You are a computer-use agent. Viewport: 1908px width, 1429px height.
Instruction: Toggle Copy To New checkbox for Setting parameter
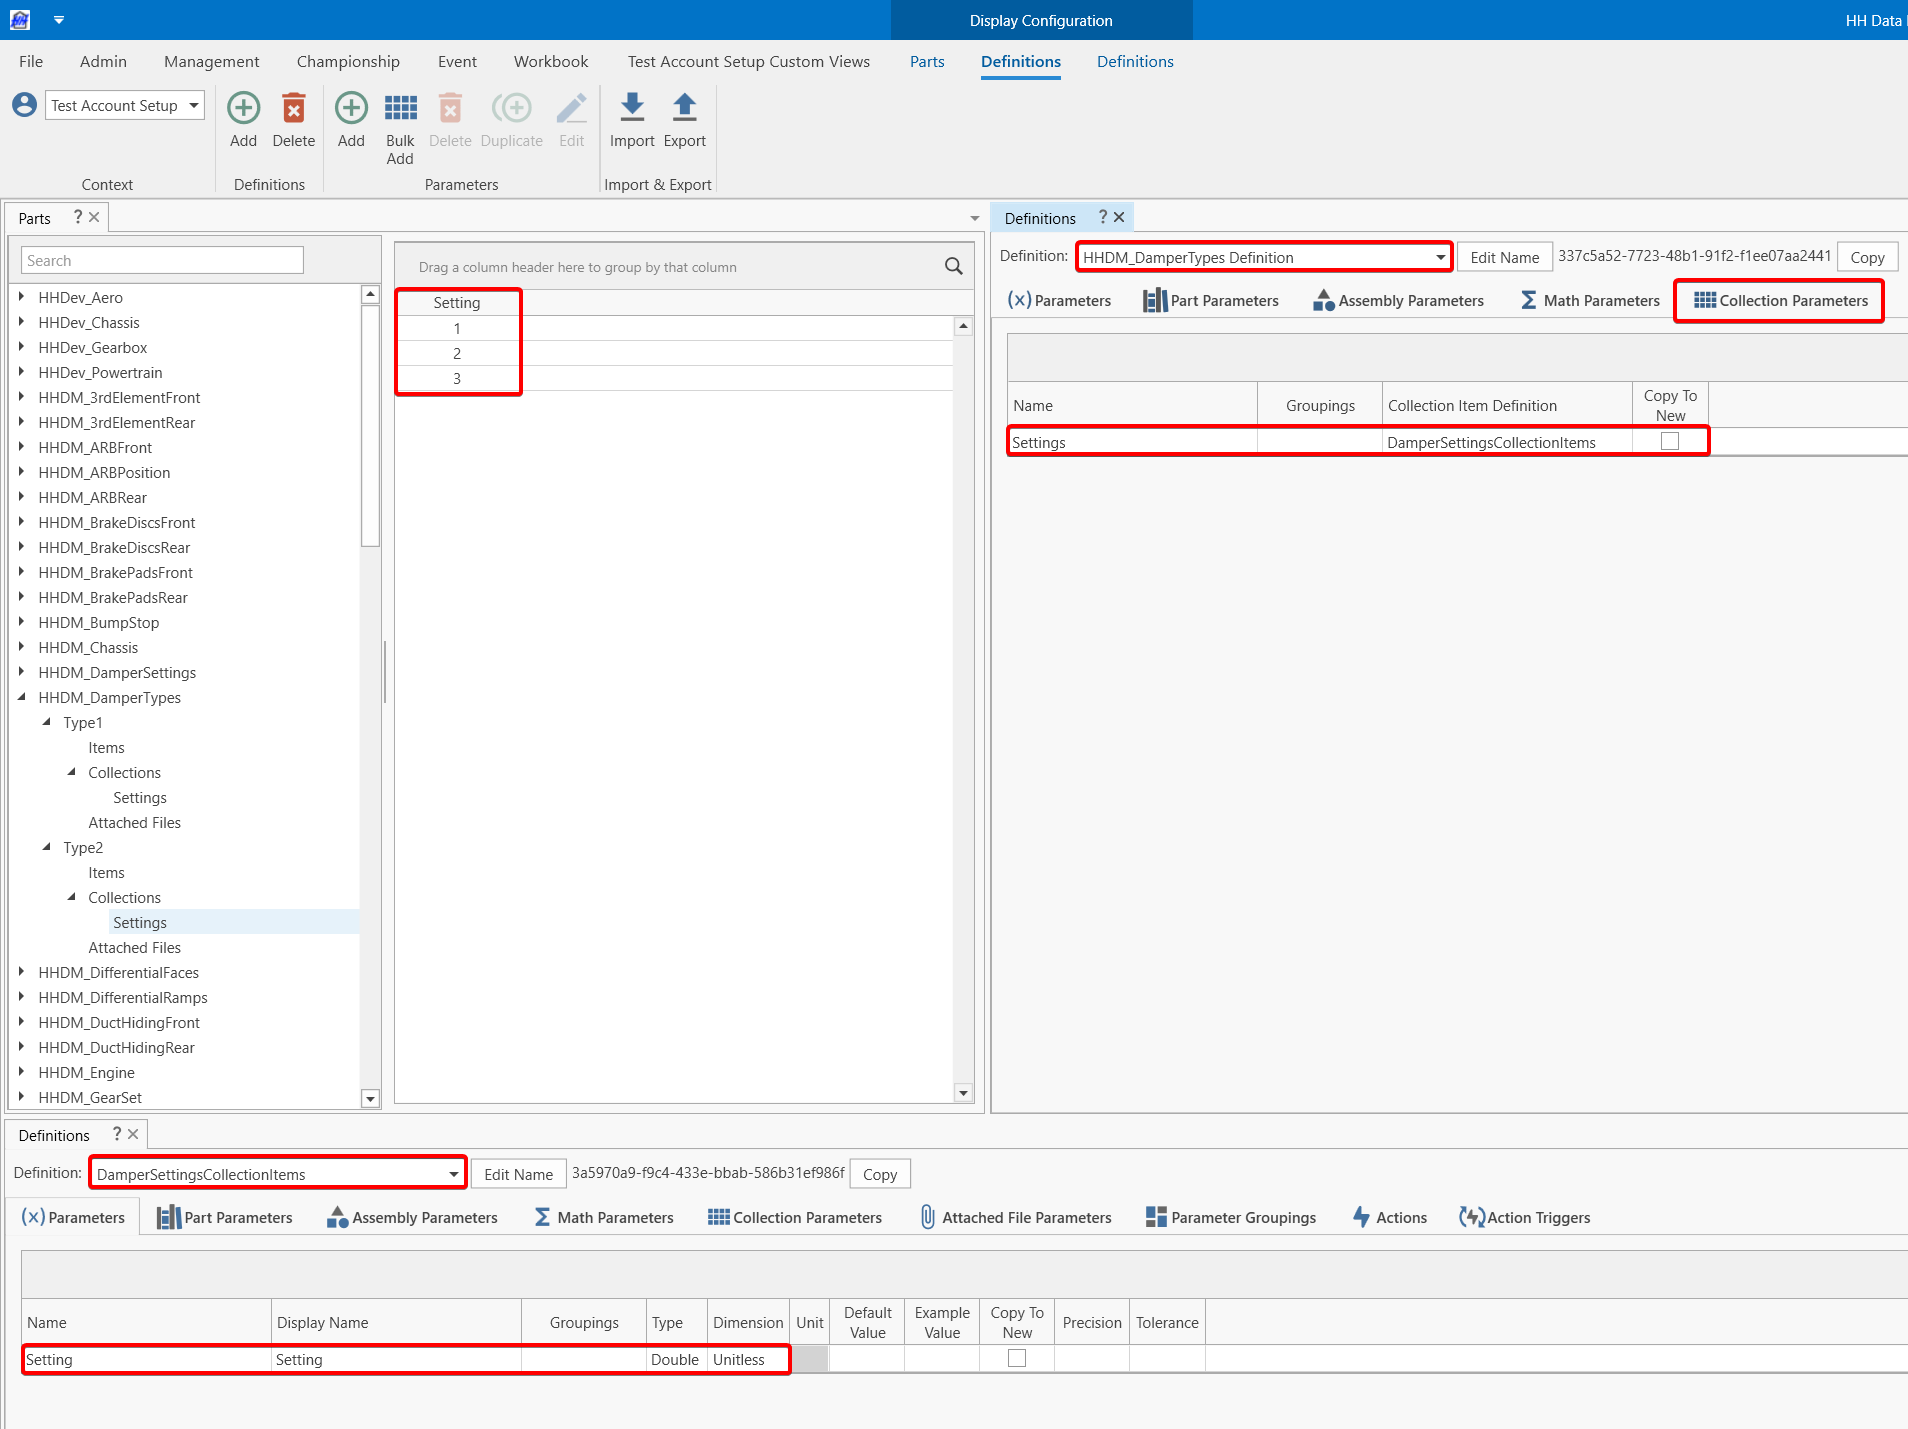(1016, 1358)
